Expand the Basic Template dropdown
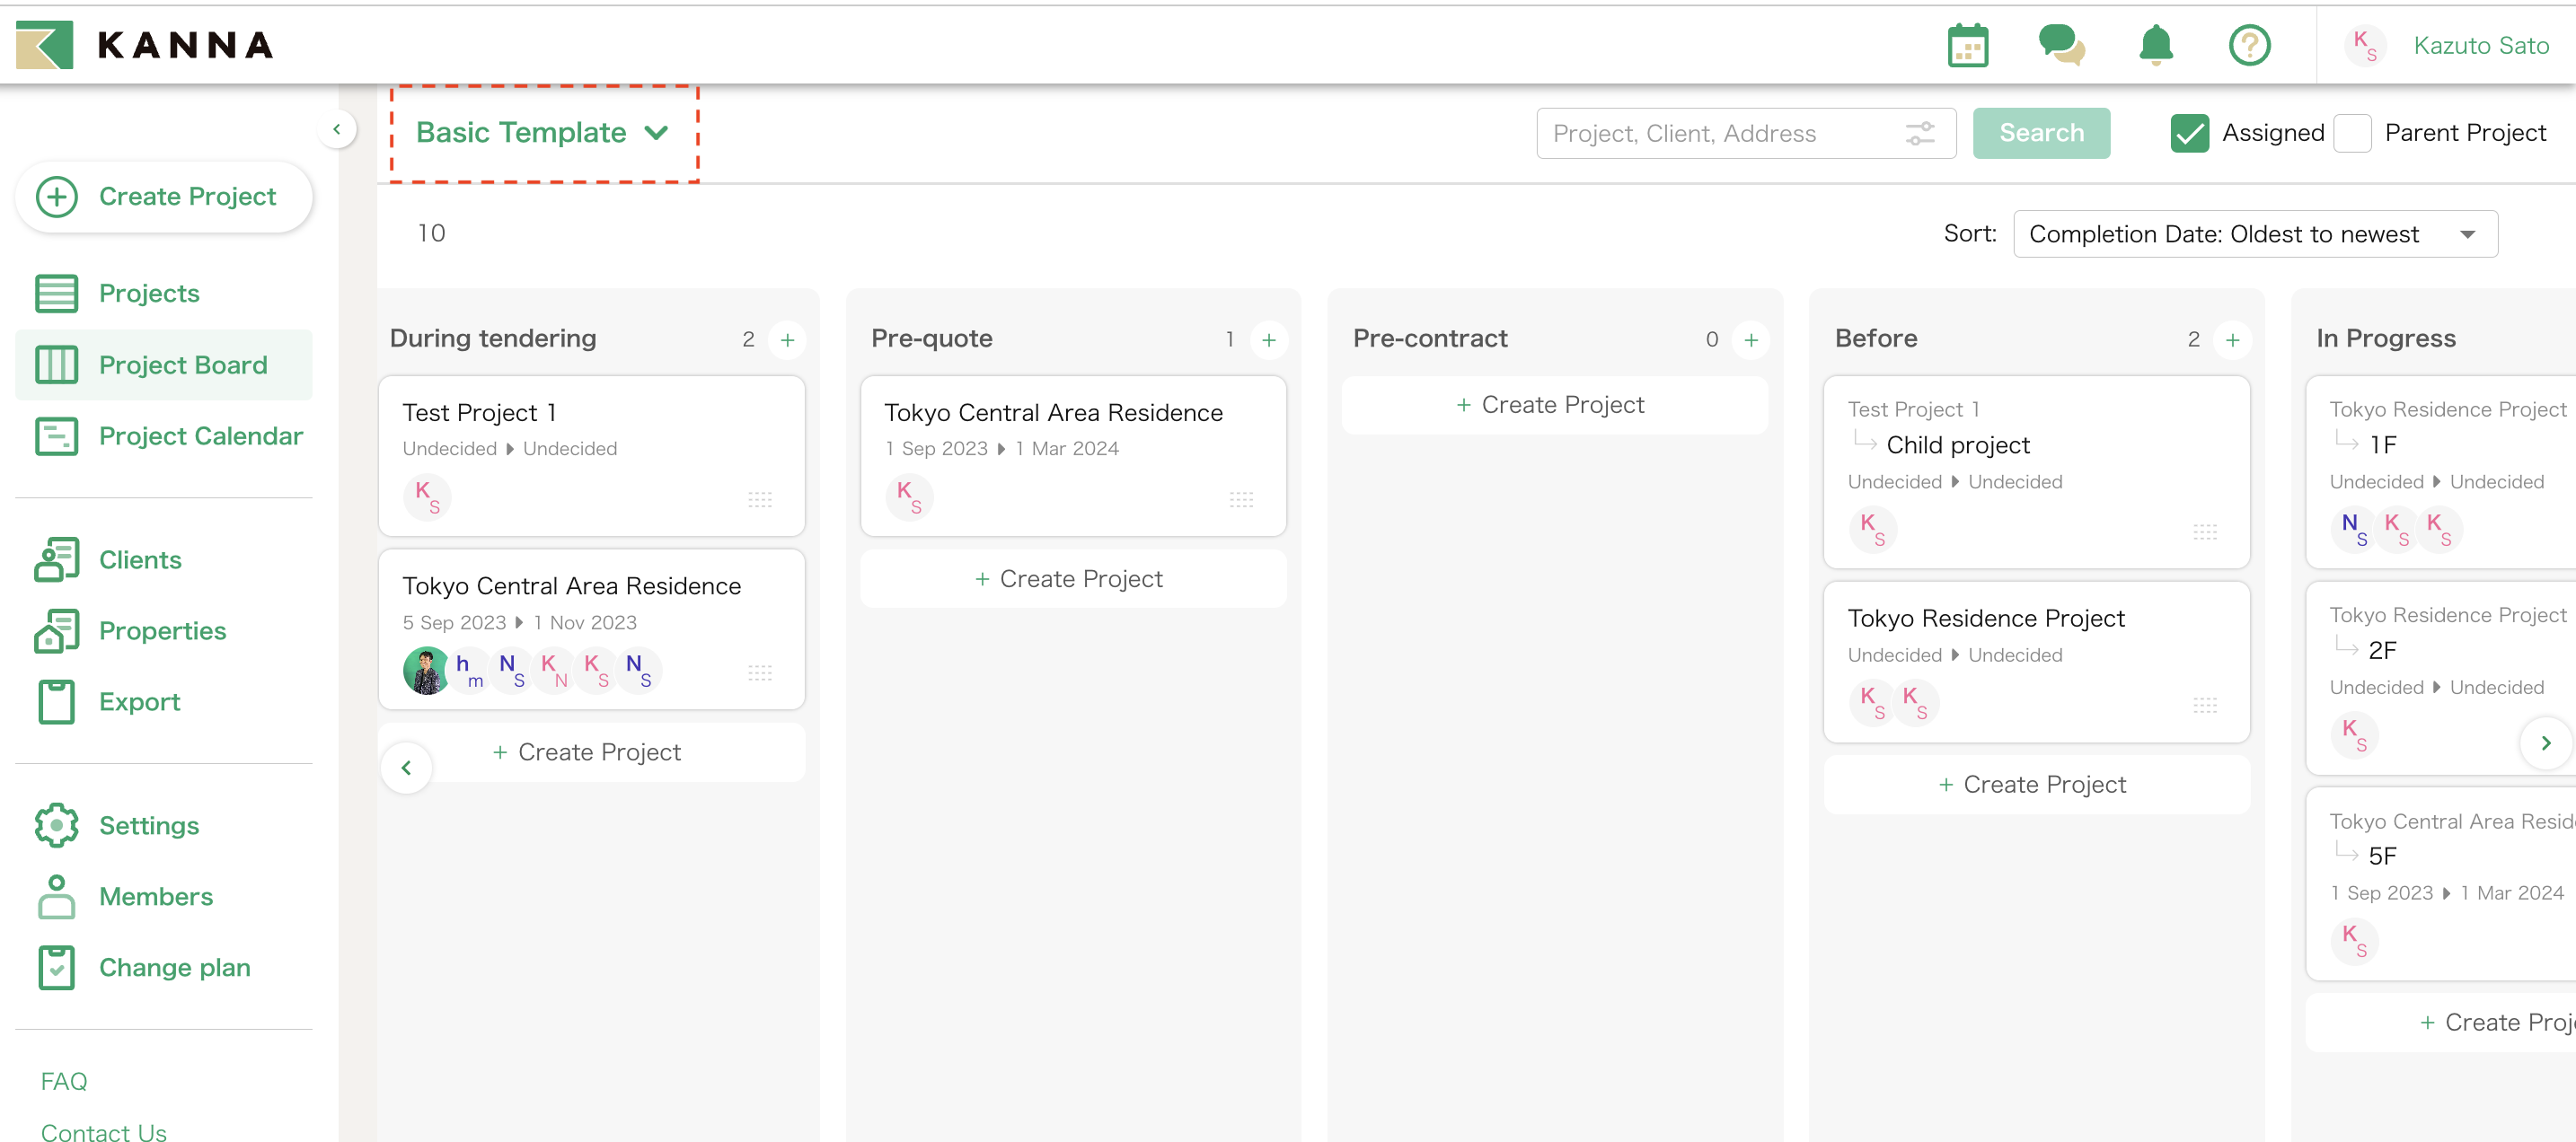Image resolution: width=2576 pixels, height=1142 pixels. [542, 133]
